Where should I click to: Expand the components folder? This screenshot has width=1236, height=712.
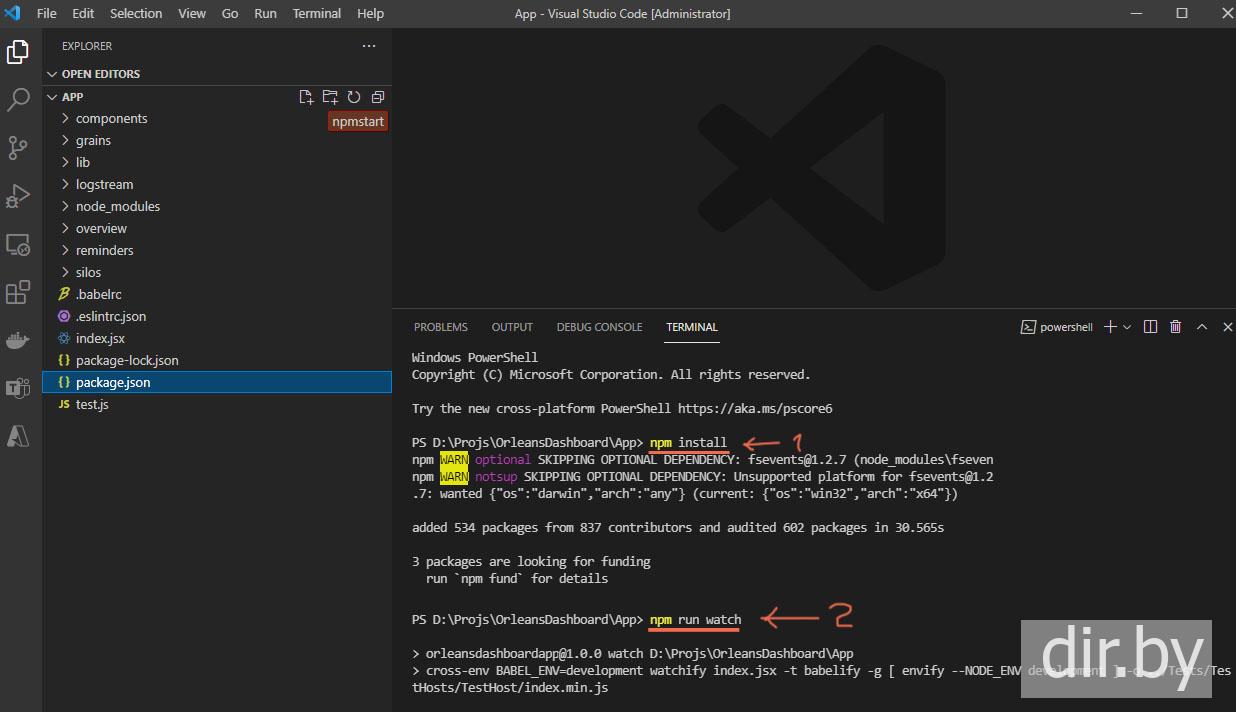pyautogui.click(x=111, y=118)
